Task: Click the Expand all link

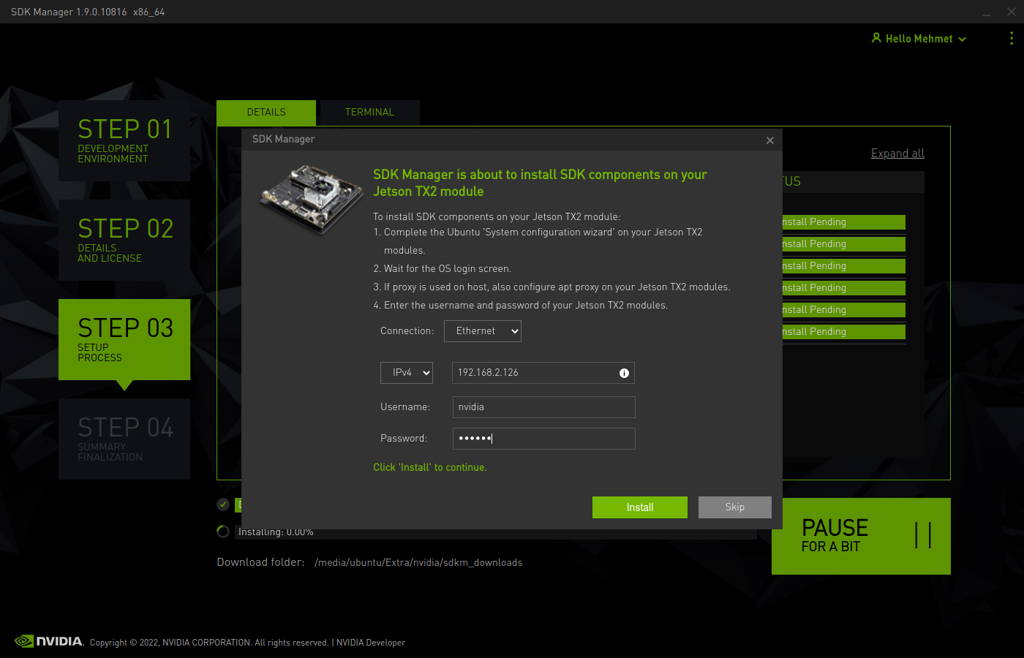Action: (x=897, y=153)
